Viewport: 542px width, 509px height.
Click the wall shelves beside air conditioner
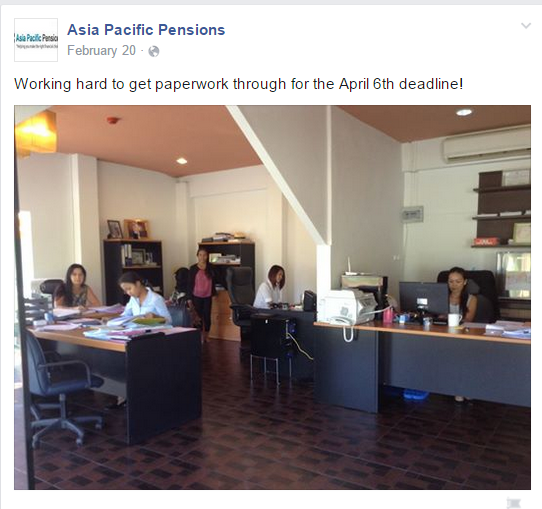pos(502,209)
